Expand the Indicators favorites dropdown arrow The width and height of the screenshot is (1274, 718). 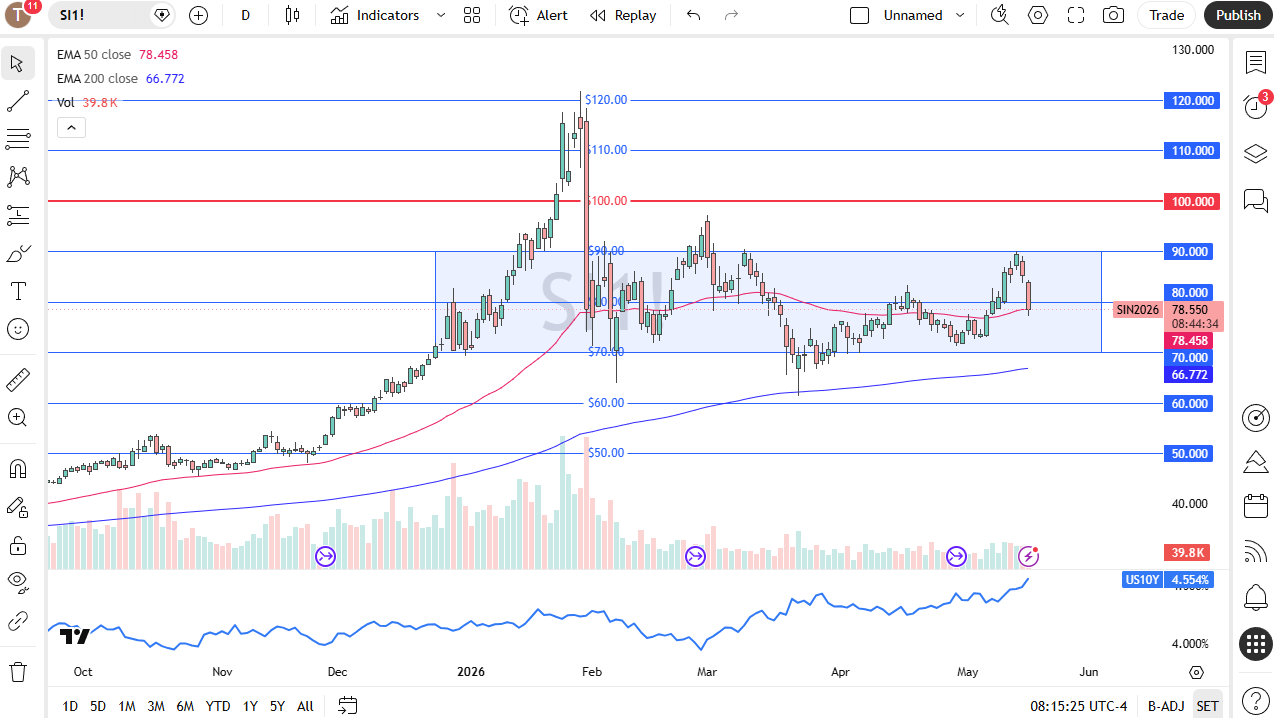(441, 15)
